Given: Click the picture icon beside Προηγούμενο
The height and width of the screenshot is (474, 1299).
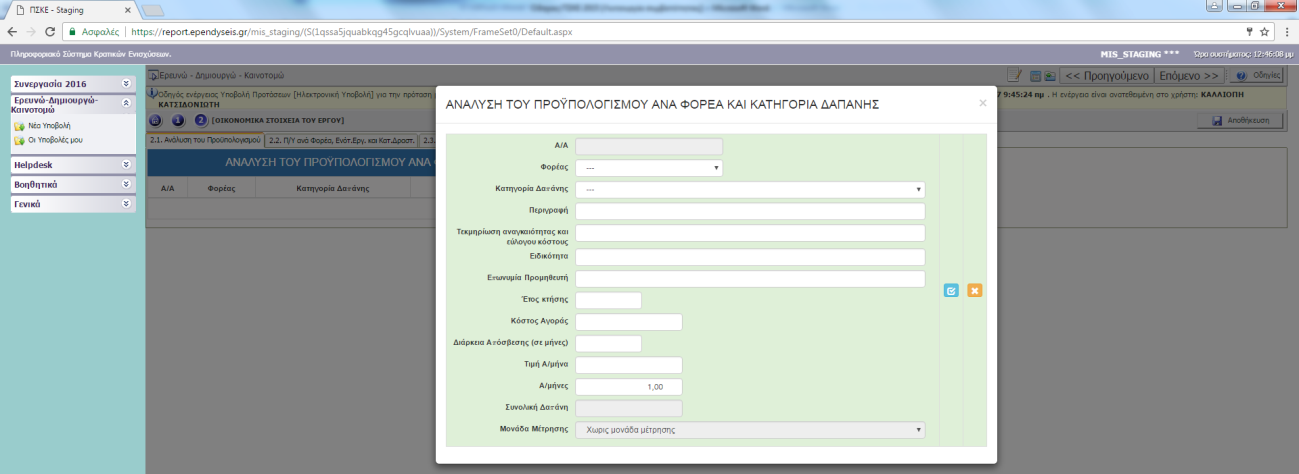Looking at the screenshot, I should point(1049,75).
